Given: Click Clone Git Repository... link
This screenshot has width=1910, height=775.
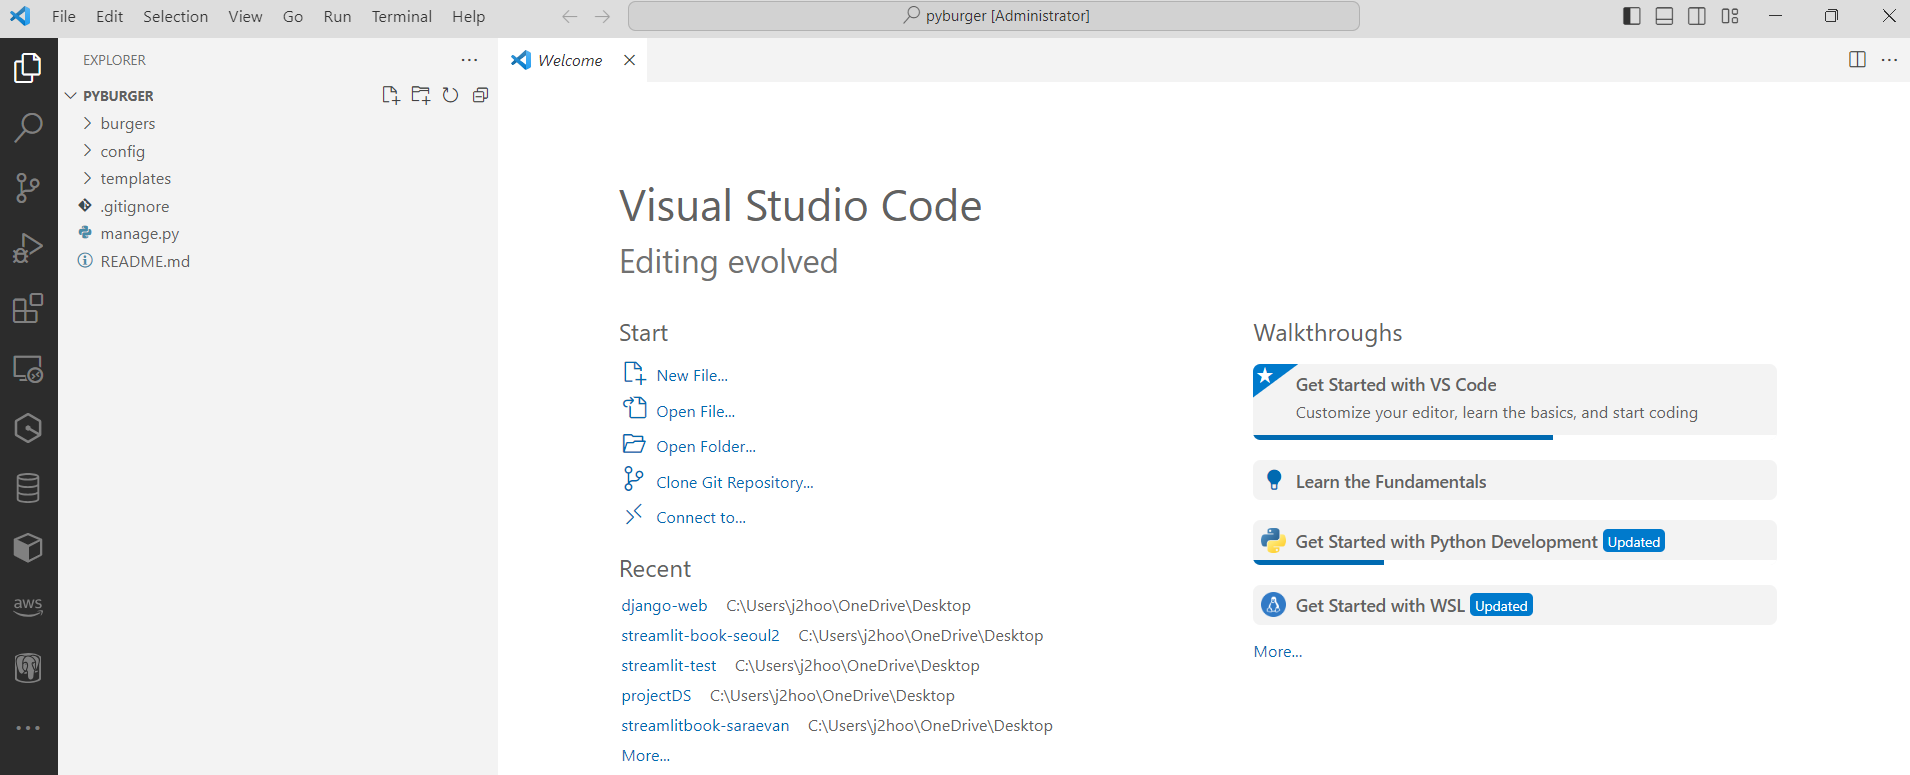Looking at the screenshot, I should click(735, 483).
